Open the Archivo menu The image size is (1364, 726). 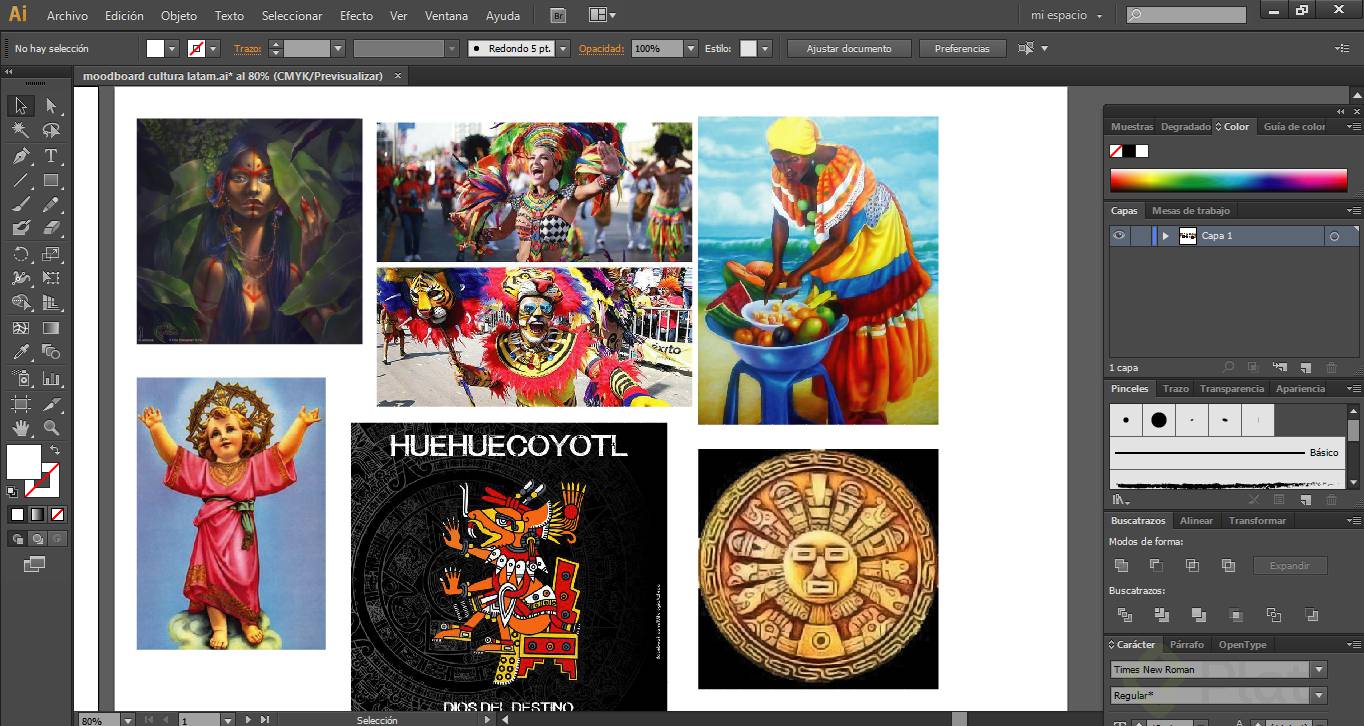tap(67, 16)
